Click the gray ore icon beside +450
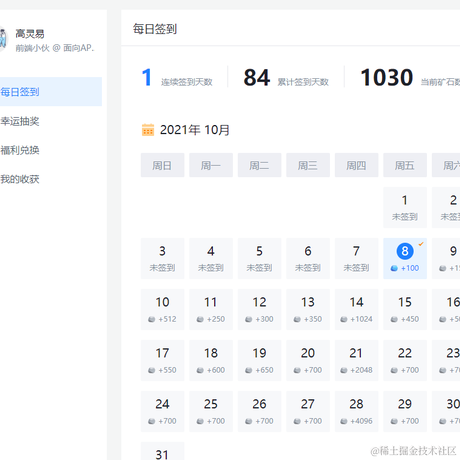Image resolution: width=460 pixels, height=460 pixels. tap(394, 319)
